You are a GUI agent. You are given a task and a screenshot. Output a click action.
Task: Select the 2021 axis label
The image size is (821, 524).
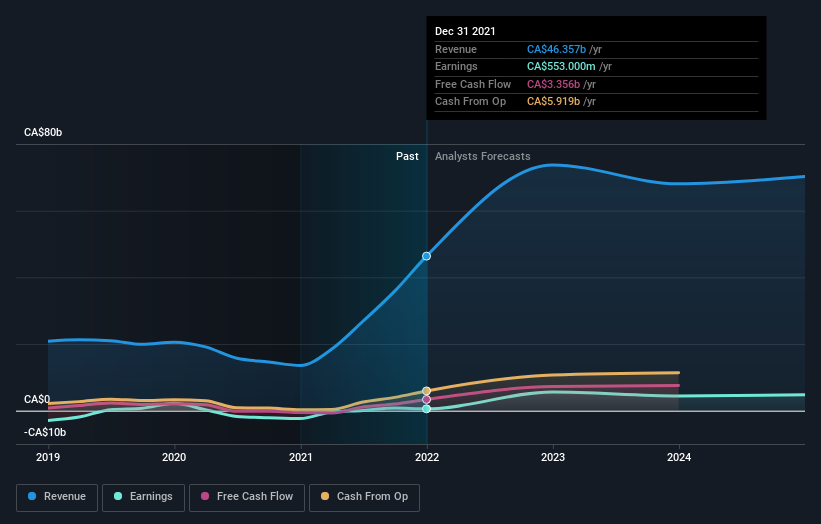[301, 457]
